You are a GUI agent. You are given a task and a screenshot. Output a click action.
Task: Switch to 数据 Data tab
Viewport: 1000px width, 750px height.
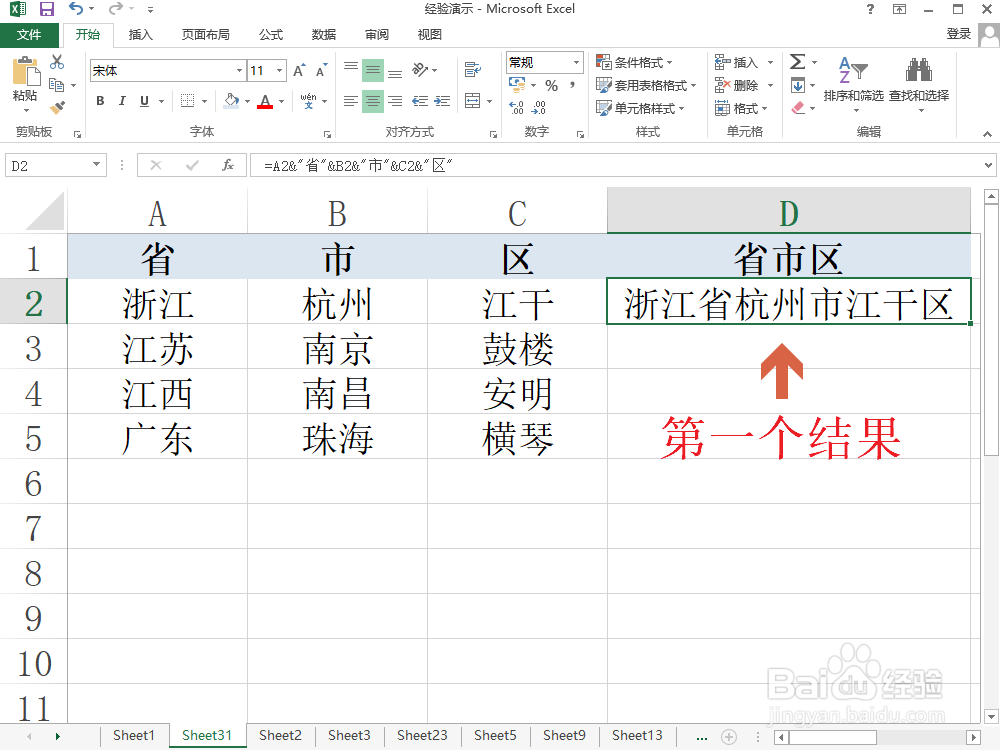[324, 35]
